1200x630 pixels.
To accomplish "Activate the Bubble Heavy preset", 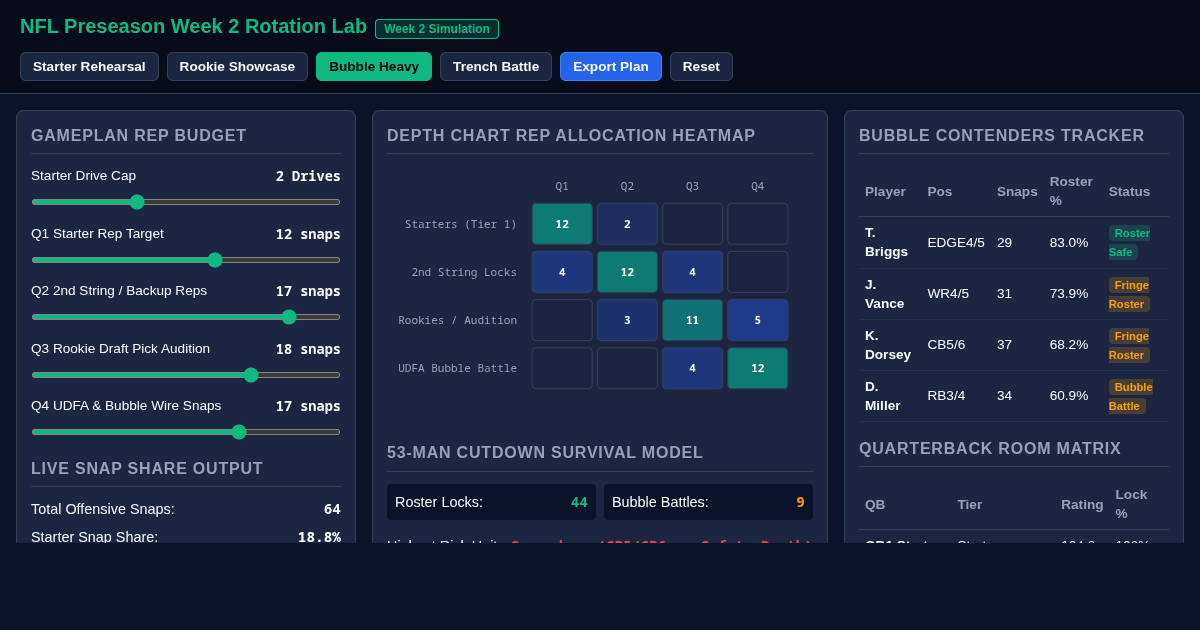I will [x=374, y=67].
